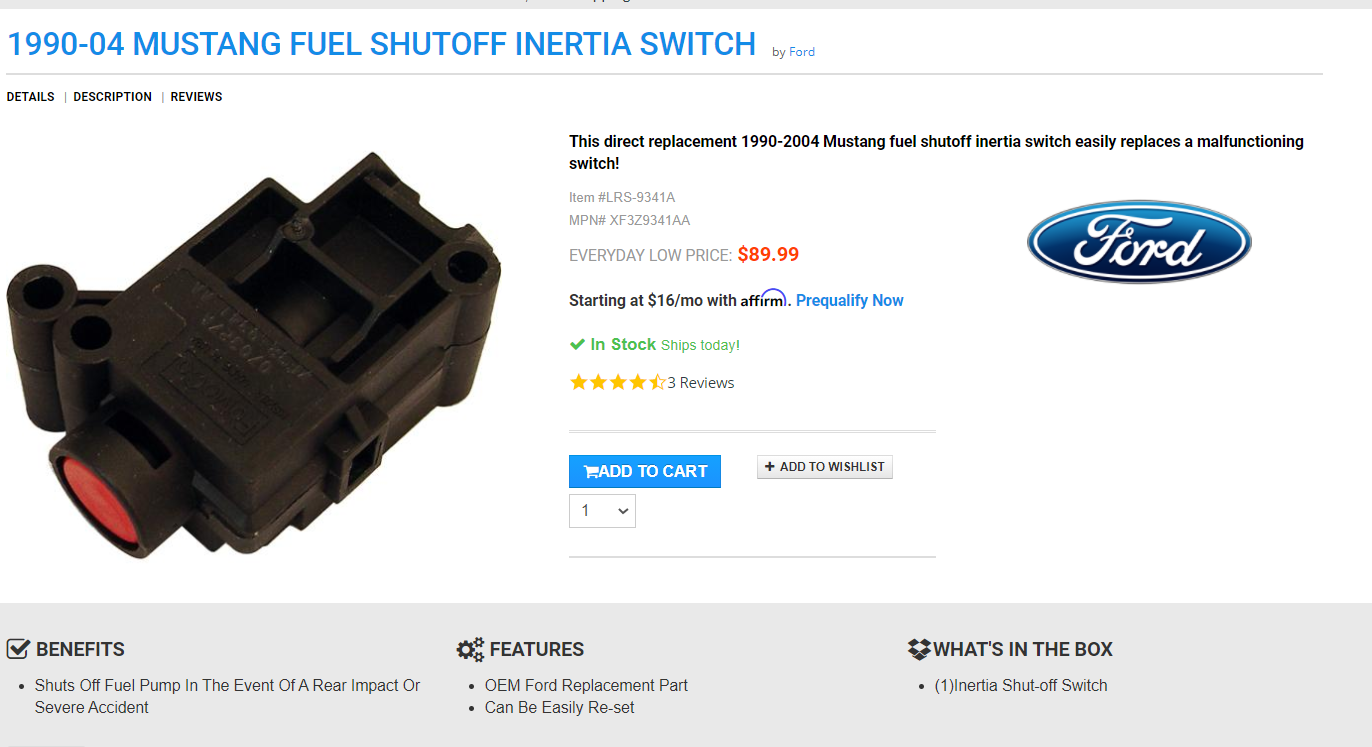Click the product title heading
Screen dimensions: 1372x747
(x=381, y=44)
